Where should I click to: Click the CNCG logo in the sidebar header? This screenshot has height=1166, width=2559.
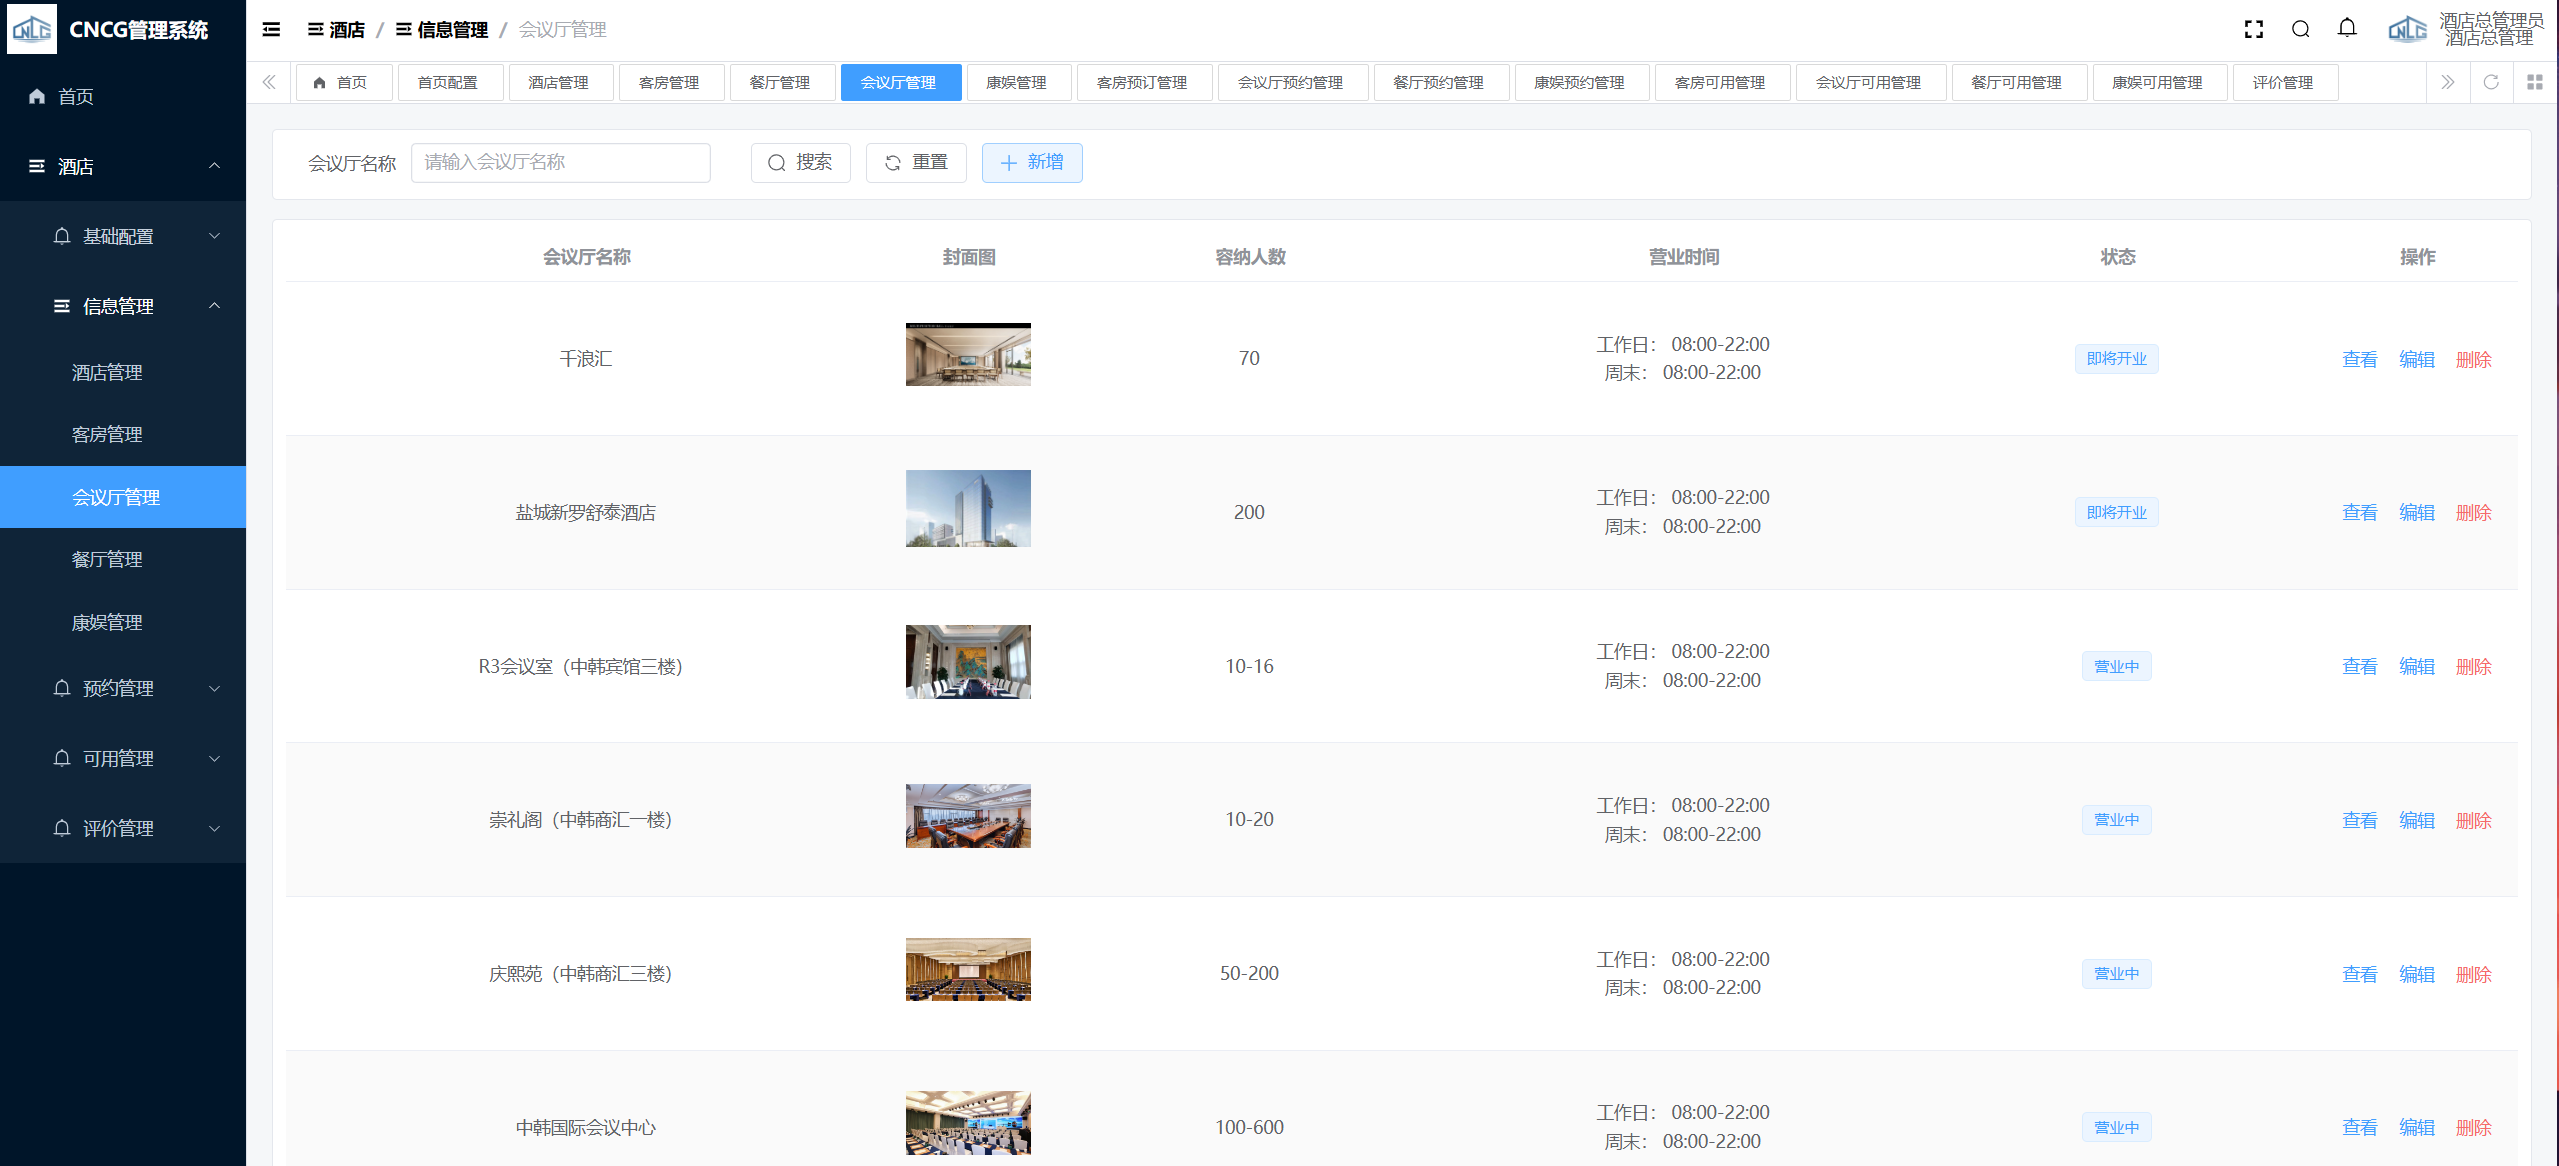[x=32, y=30]
